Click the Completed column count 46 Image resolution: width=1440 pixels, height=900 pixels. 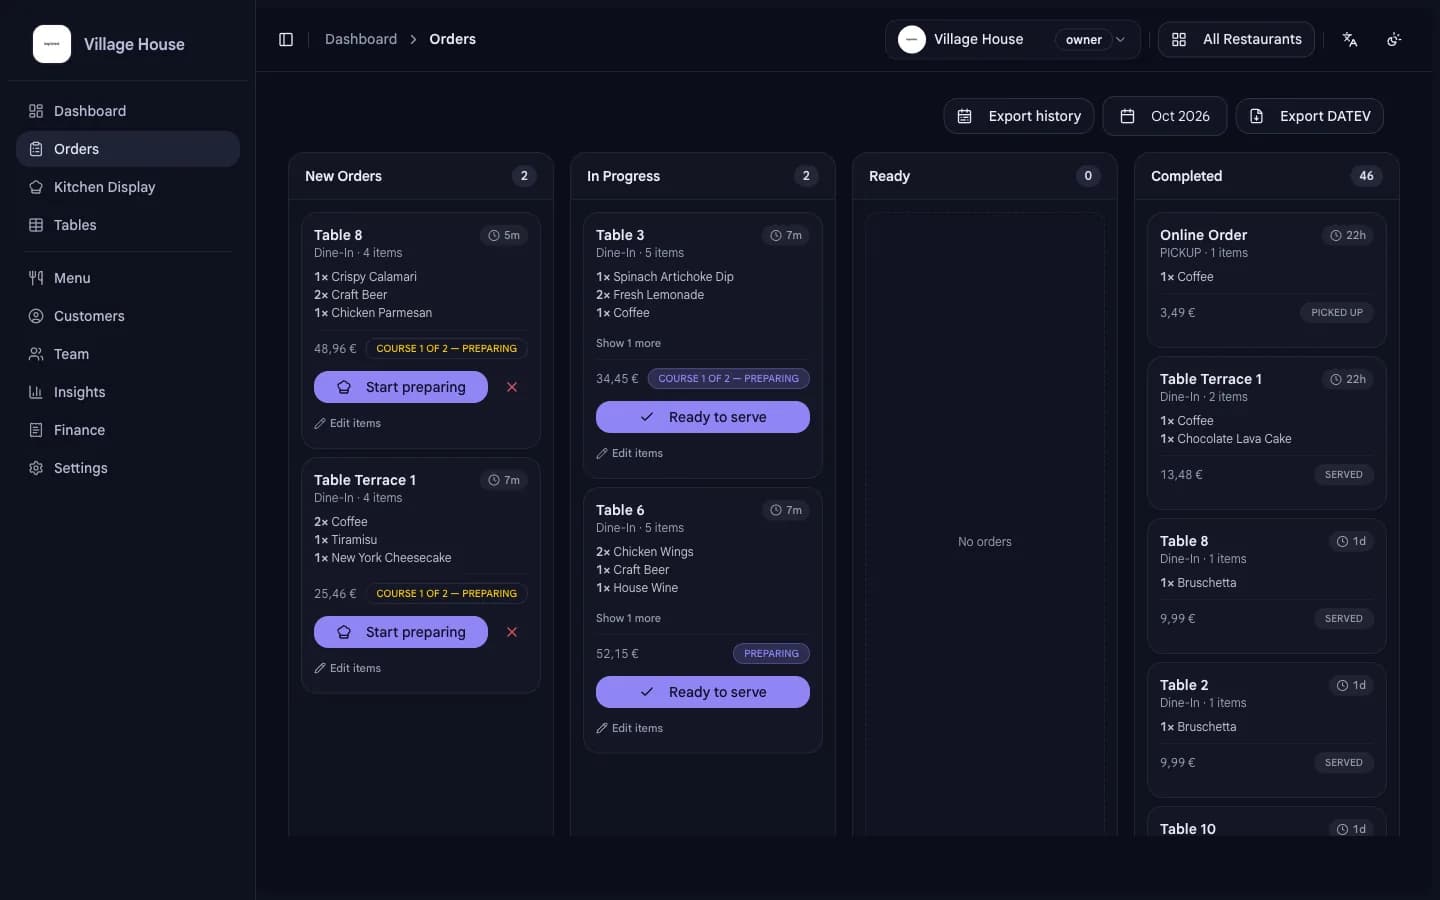pyautogui.click(x=1366, y=176)
